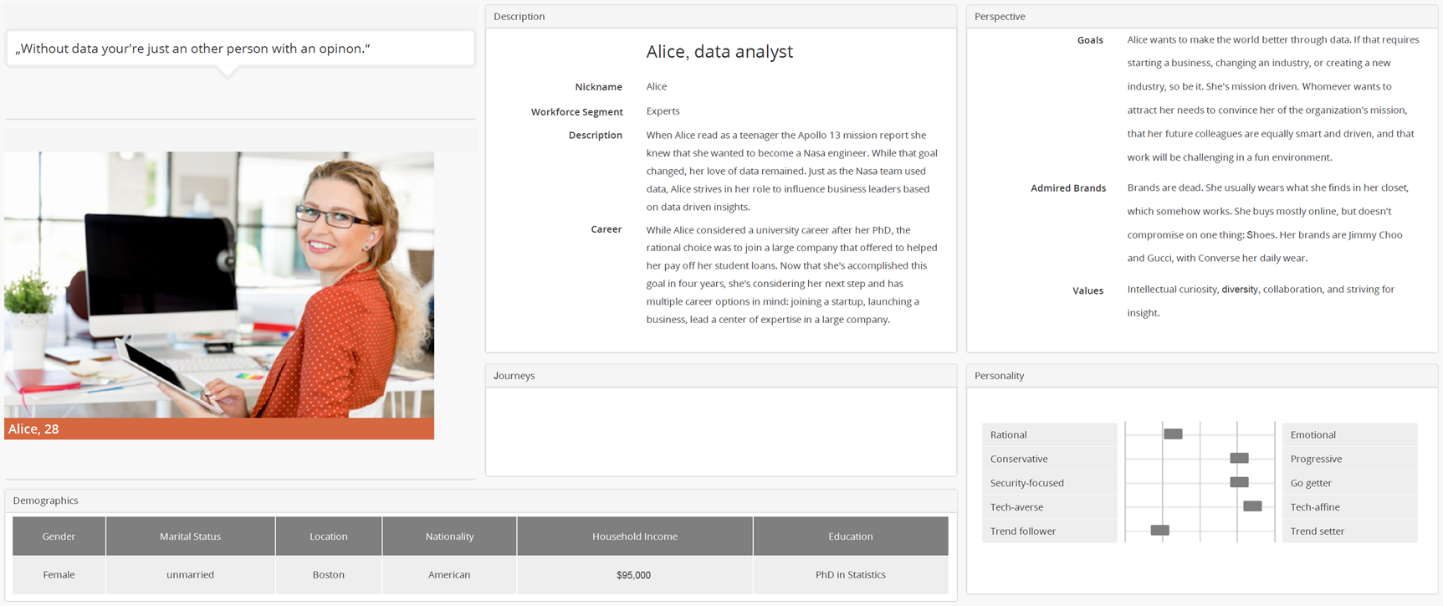Select the Security-focused–Go getter slider handle

1239,482
